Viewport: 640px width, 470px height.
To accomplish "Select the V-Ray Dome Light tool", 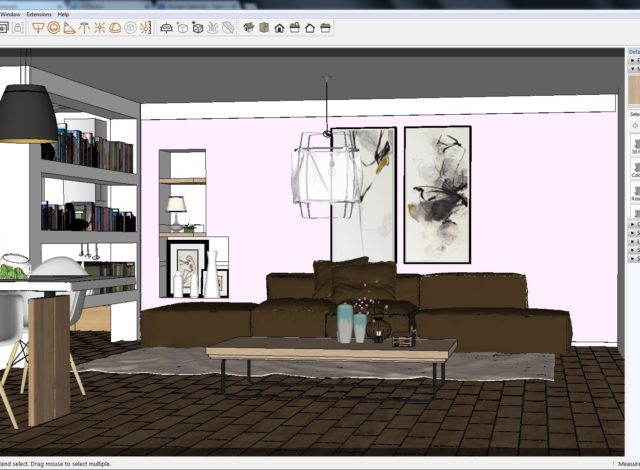I will [x=115, y=28].
